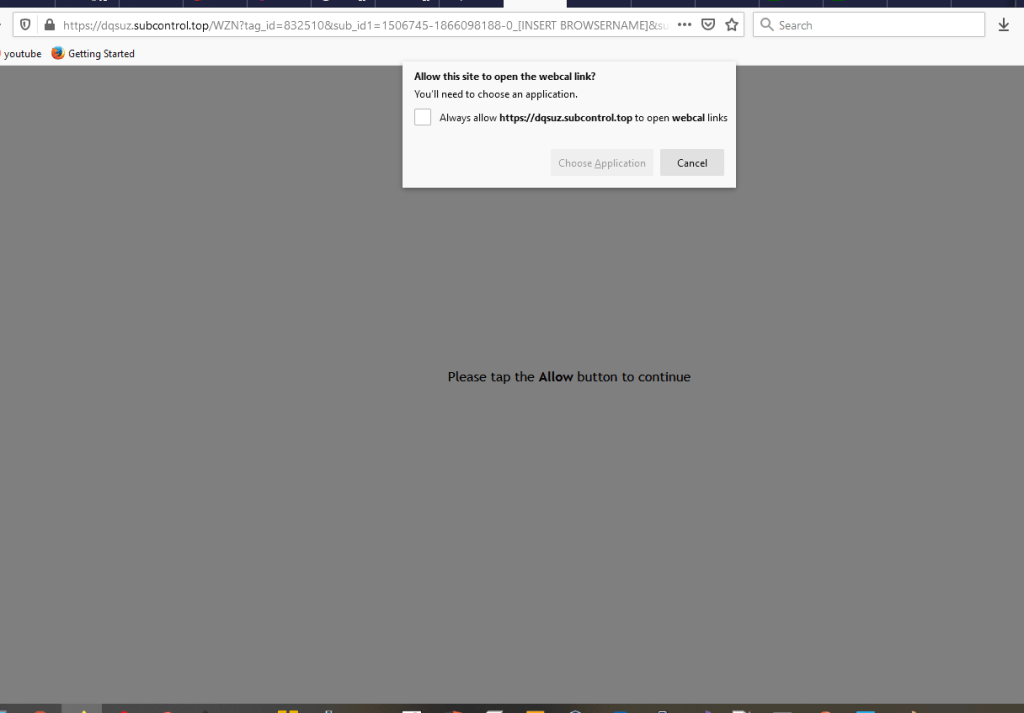The width and height of the screenshot is (1024, 713).
Task: Cancel the webcal link dialog
Action: 691,163
